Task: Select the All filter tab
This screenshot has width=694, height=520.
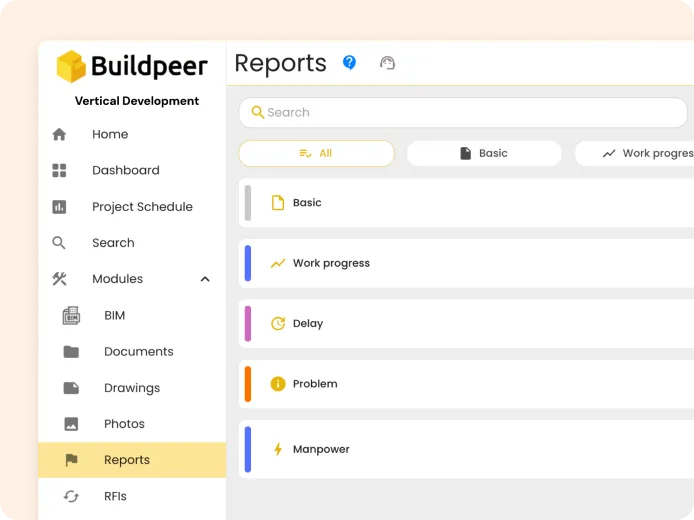Action: click(x=316, y=154)
